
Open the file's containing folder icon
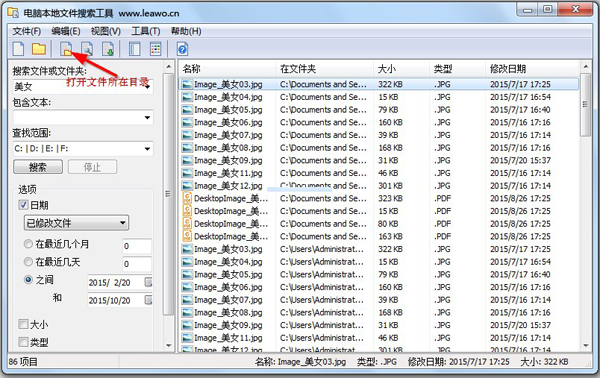(67, 49)
